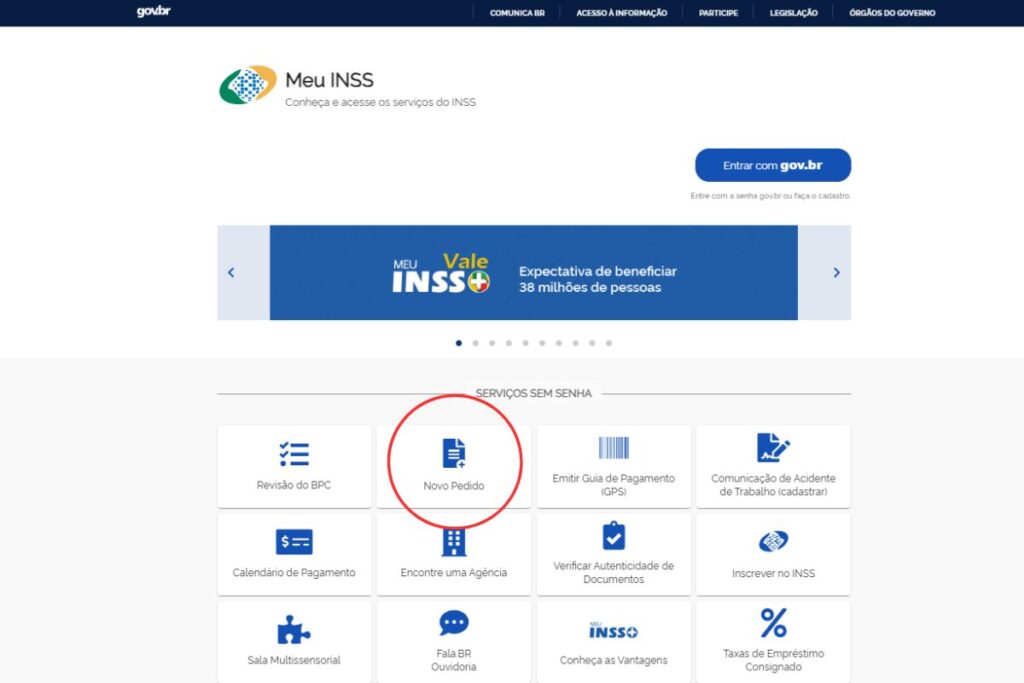Go to next banner slide arrow
Screen dimensions: 1024x683
[837, 272]
